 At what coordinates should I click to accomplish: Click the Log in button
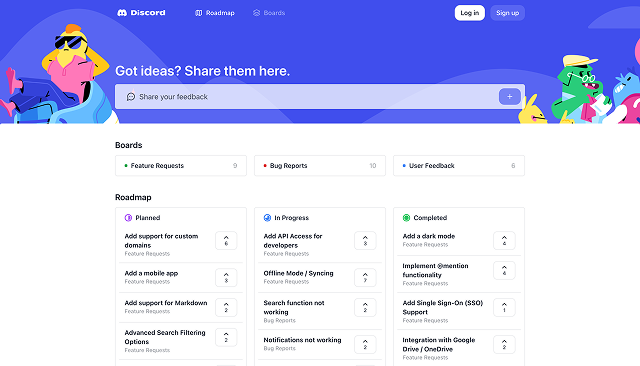(x=469, y=13)
